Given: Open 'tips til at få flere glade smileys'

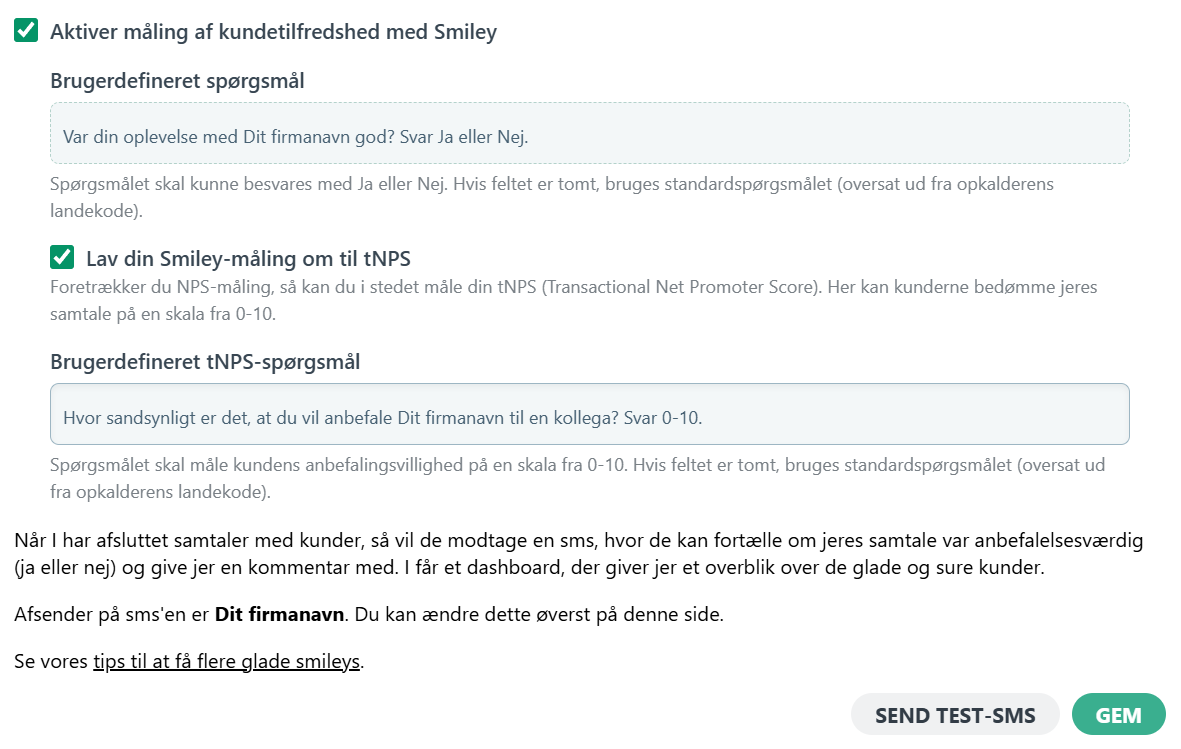Looking at the screenshot, I should click(x=227, y=661).
